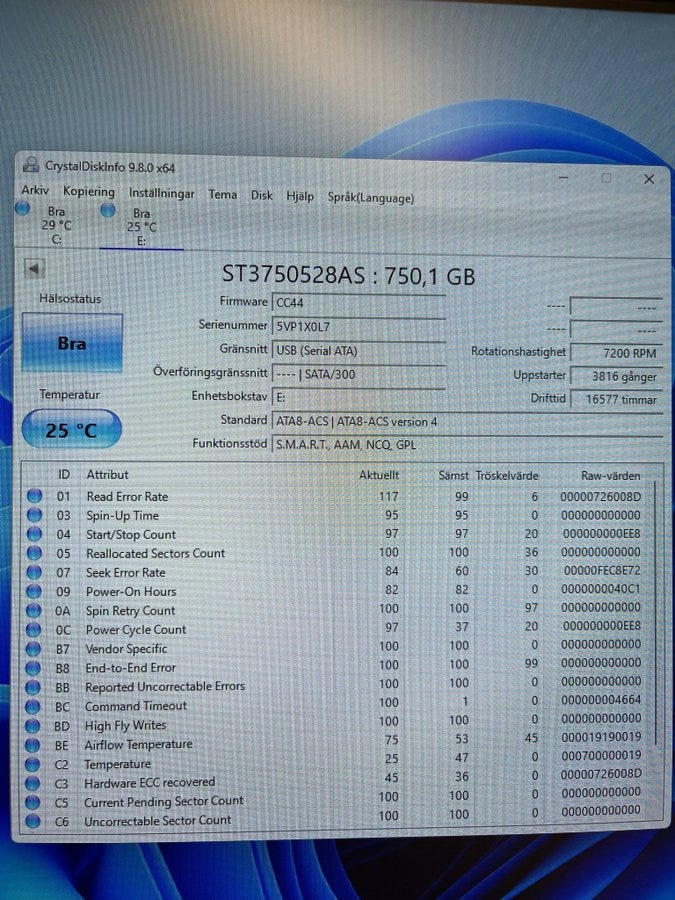Click the status icon for Hardware ECC recovered
The image size is (675, 900).
[x=33, y=783]
